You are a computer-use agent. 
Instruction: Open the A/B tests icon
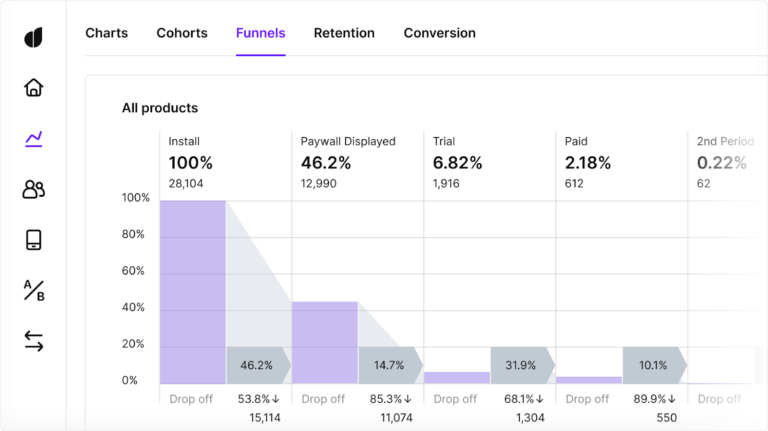(x=34, y=291)
